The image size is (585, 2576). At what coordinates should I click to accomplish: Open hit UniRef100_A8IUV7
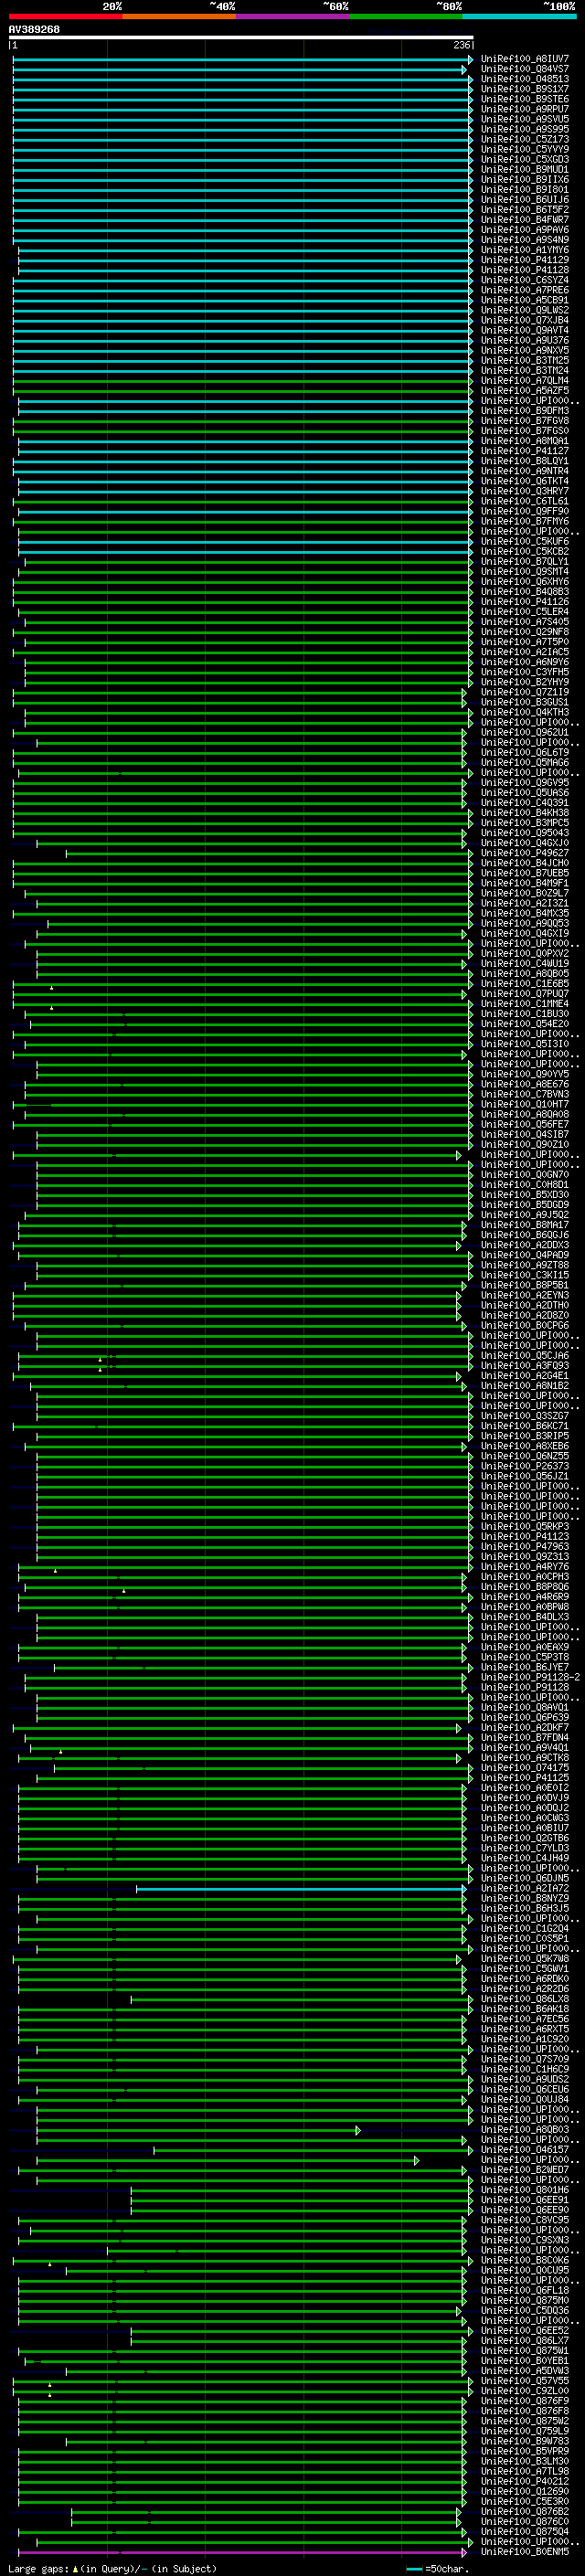pos(525,59)
